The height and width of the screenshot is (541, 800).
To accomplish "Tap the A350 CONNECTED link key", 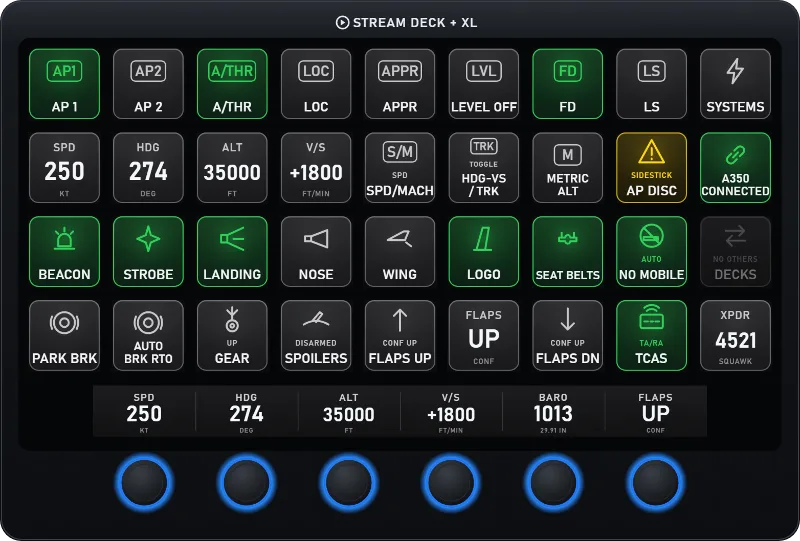I will pos(735,167).
